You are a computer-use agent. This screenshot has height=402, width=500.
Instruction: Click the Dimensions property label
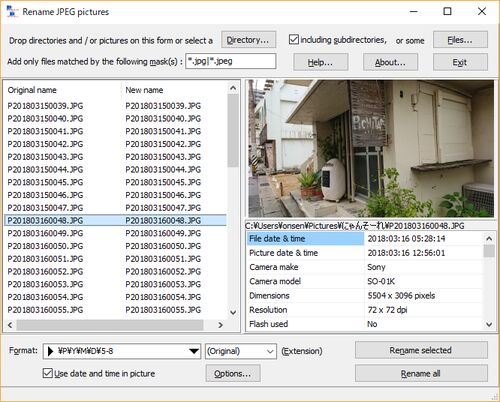tap(269, 296)
